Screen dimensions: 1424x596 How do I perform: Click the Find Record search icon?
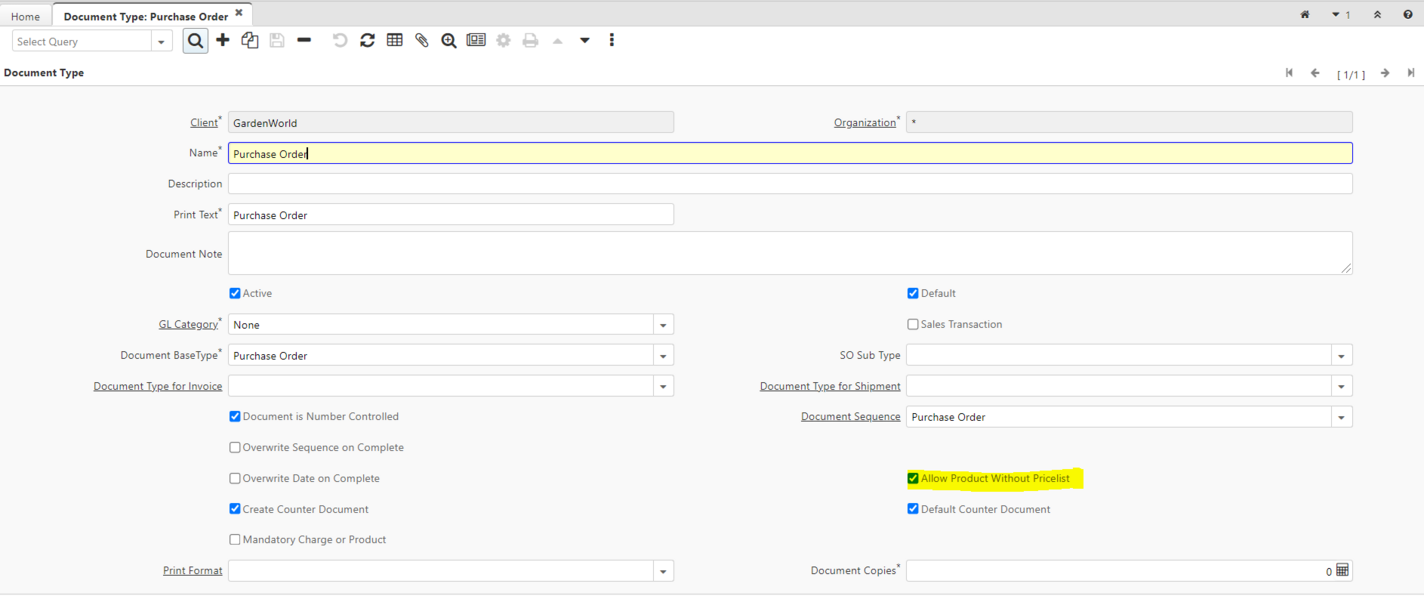click(195, 40)
